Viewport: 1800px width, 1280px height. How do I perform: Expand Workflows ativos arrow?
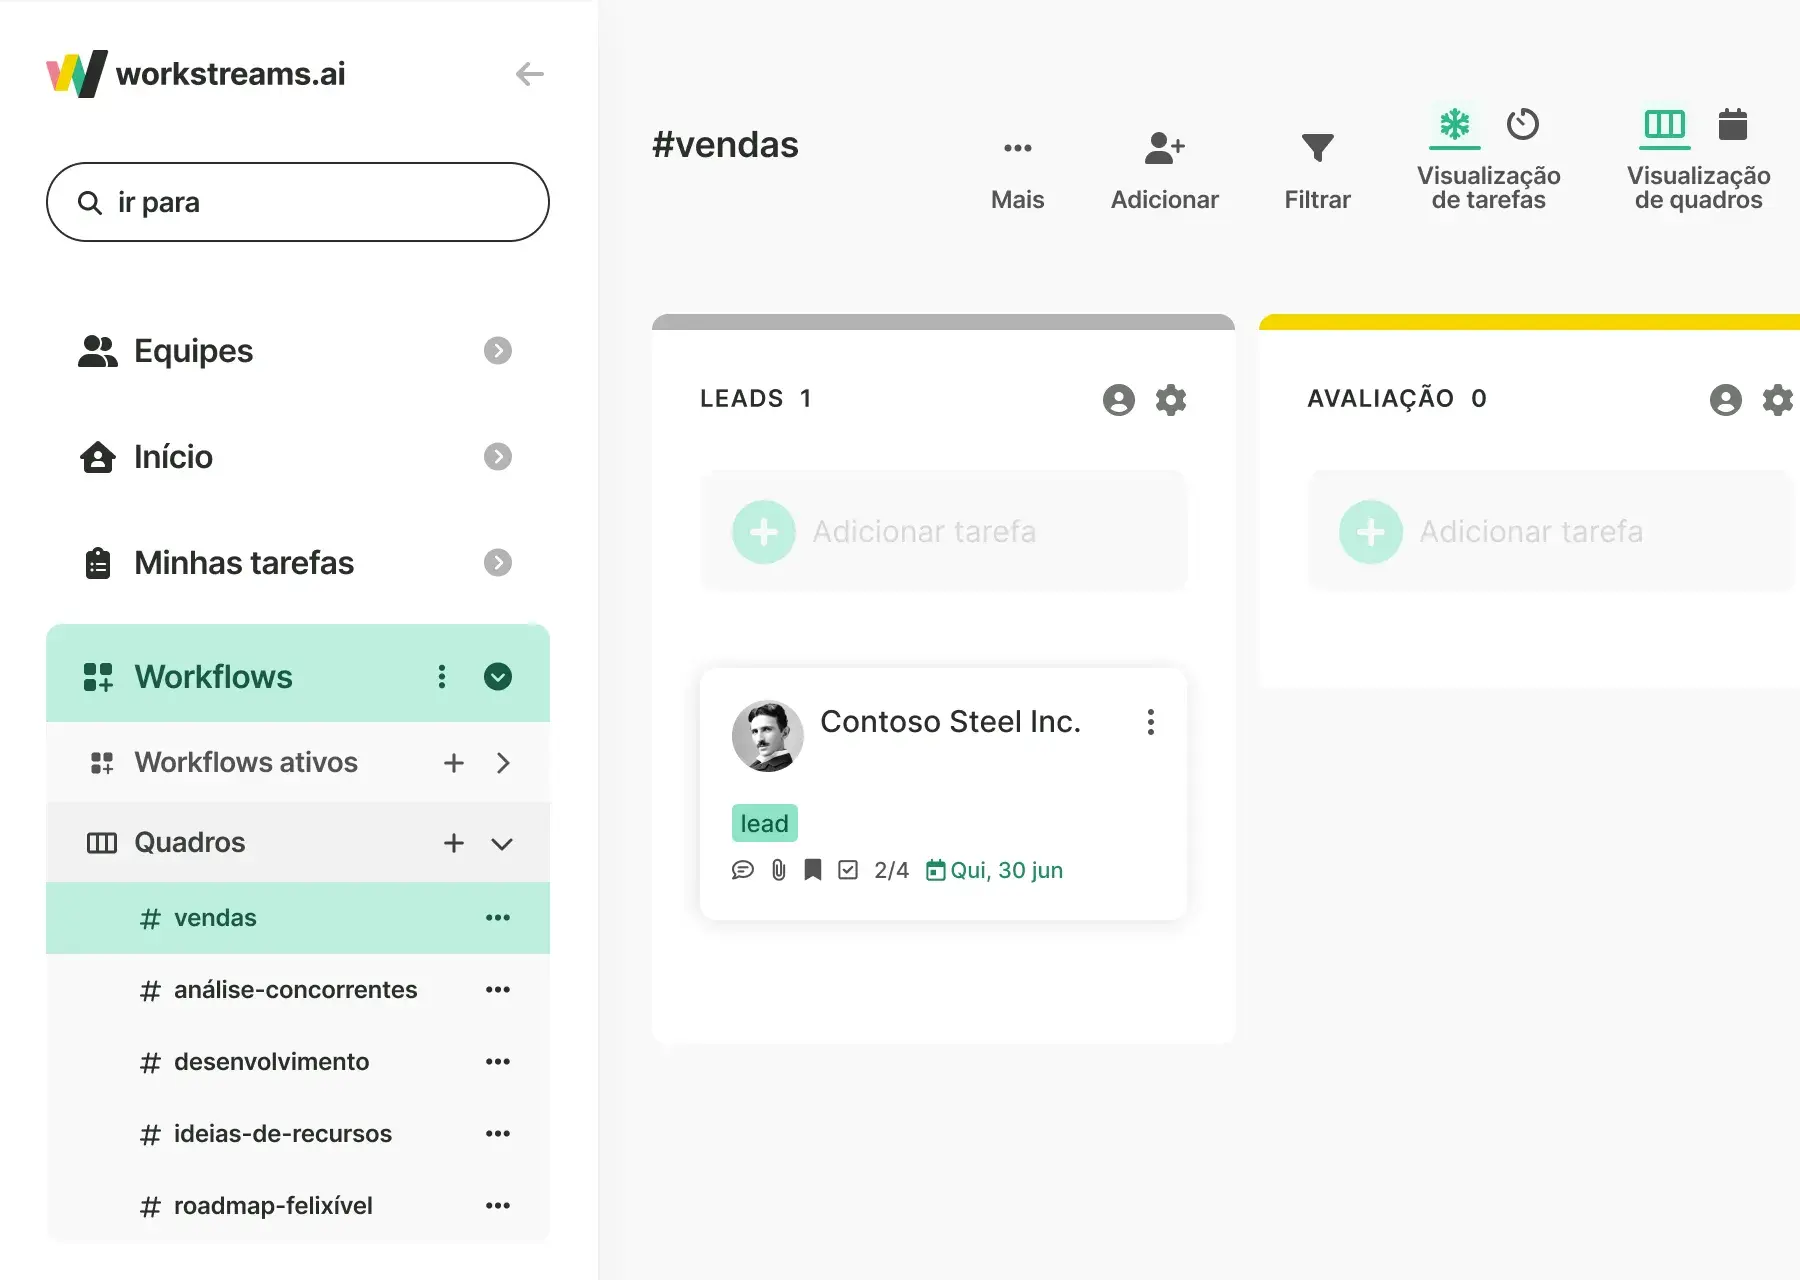pyautogui.click(x=503, y=763)
